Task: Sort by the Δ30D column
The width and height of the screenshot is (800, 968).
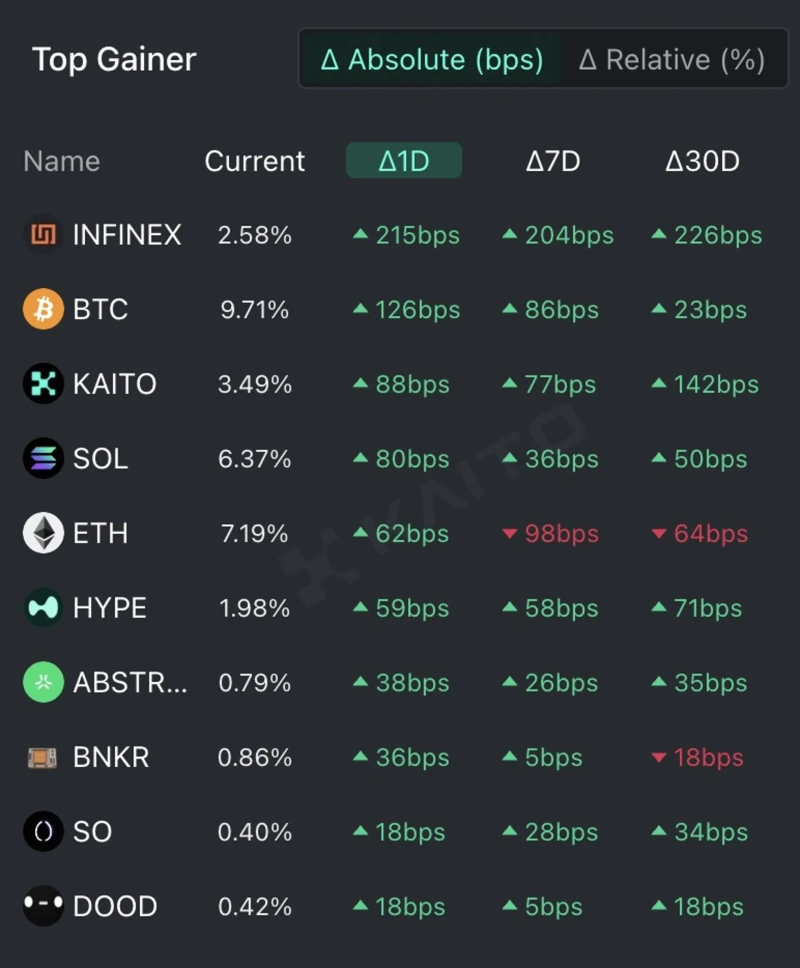Action: pos(702,161)
